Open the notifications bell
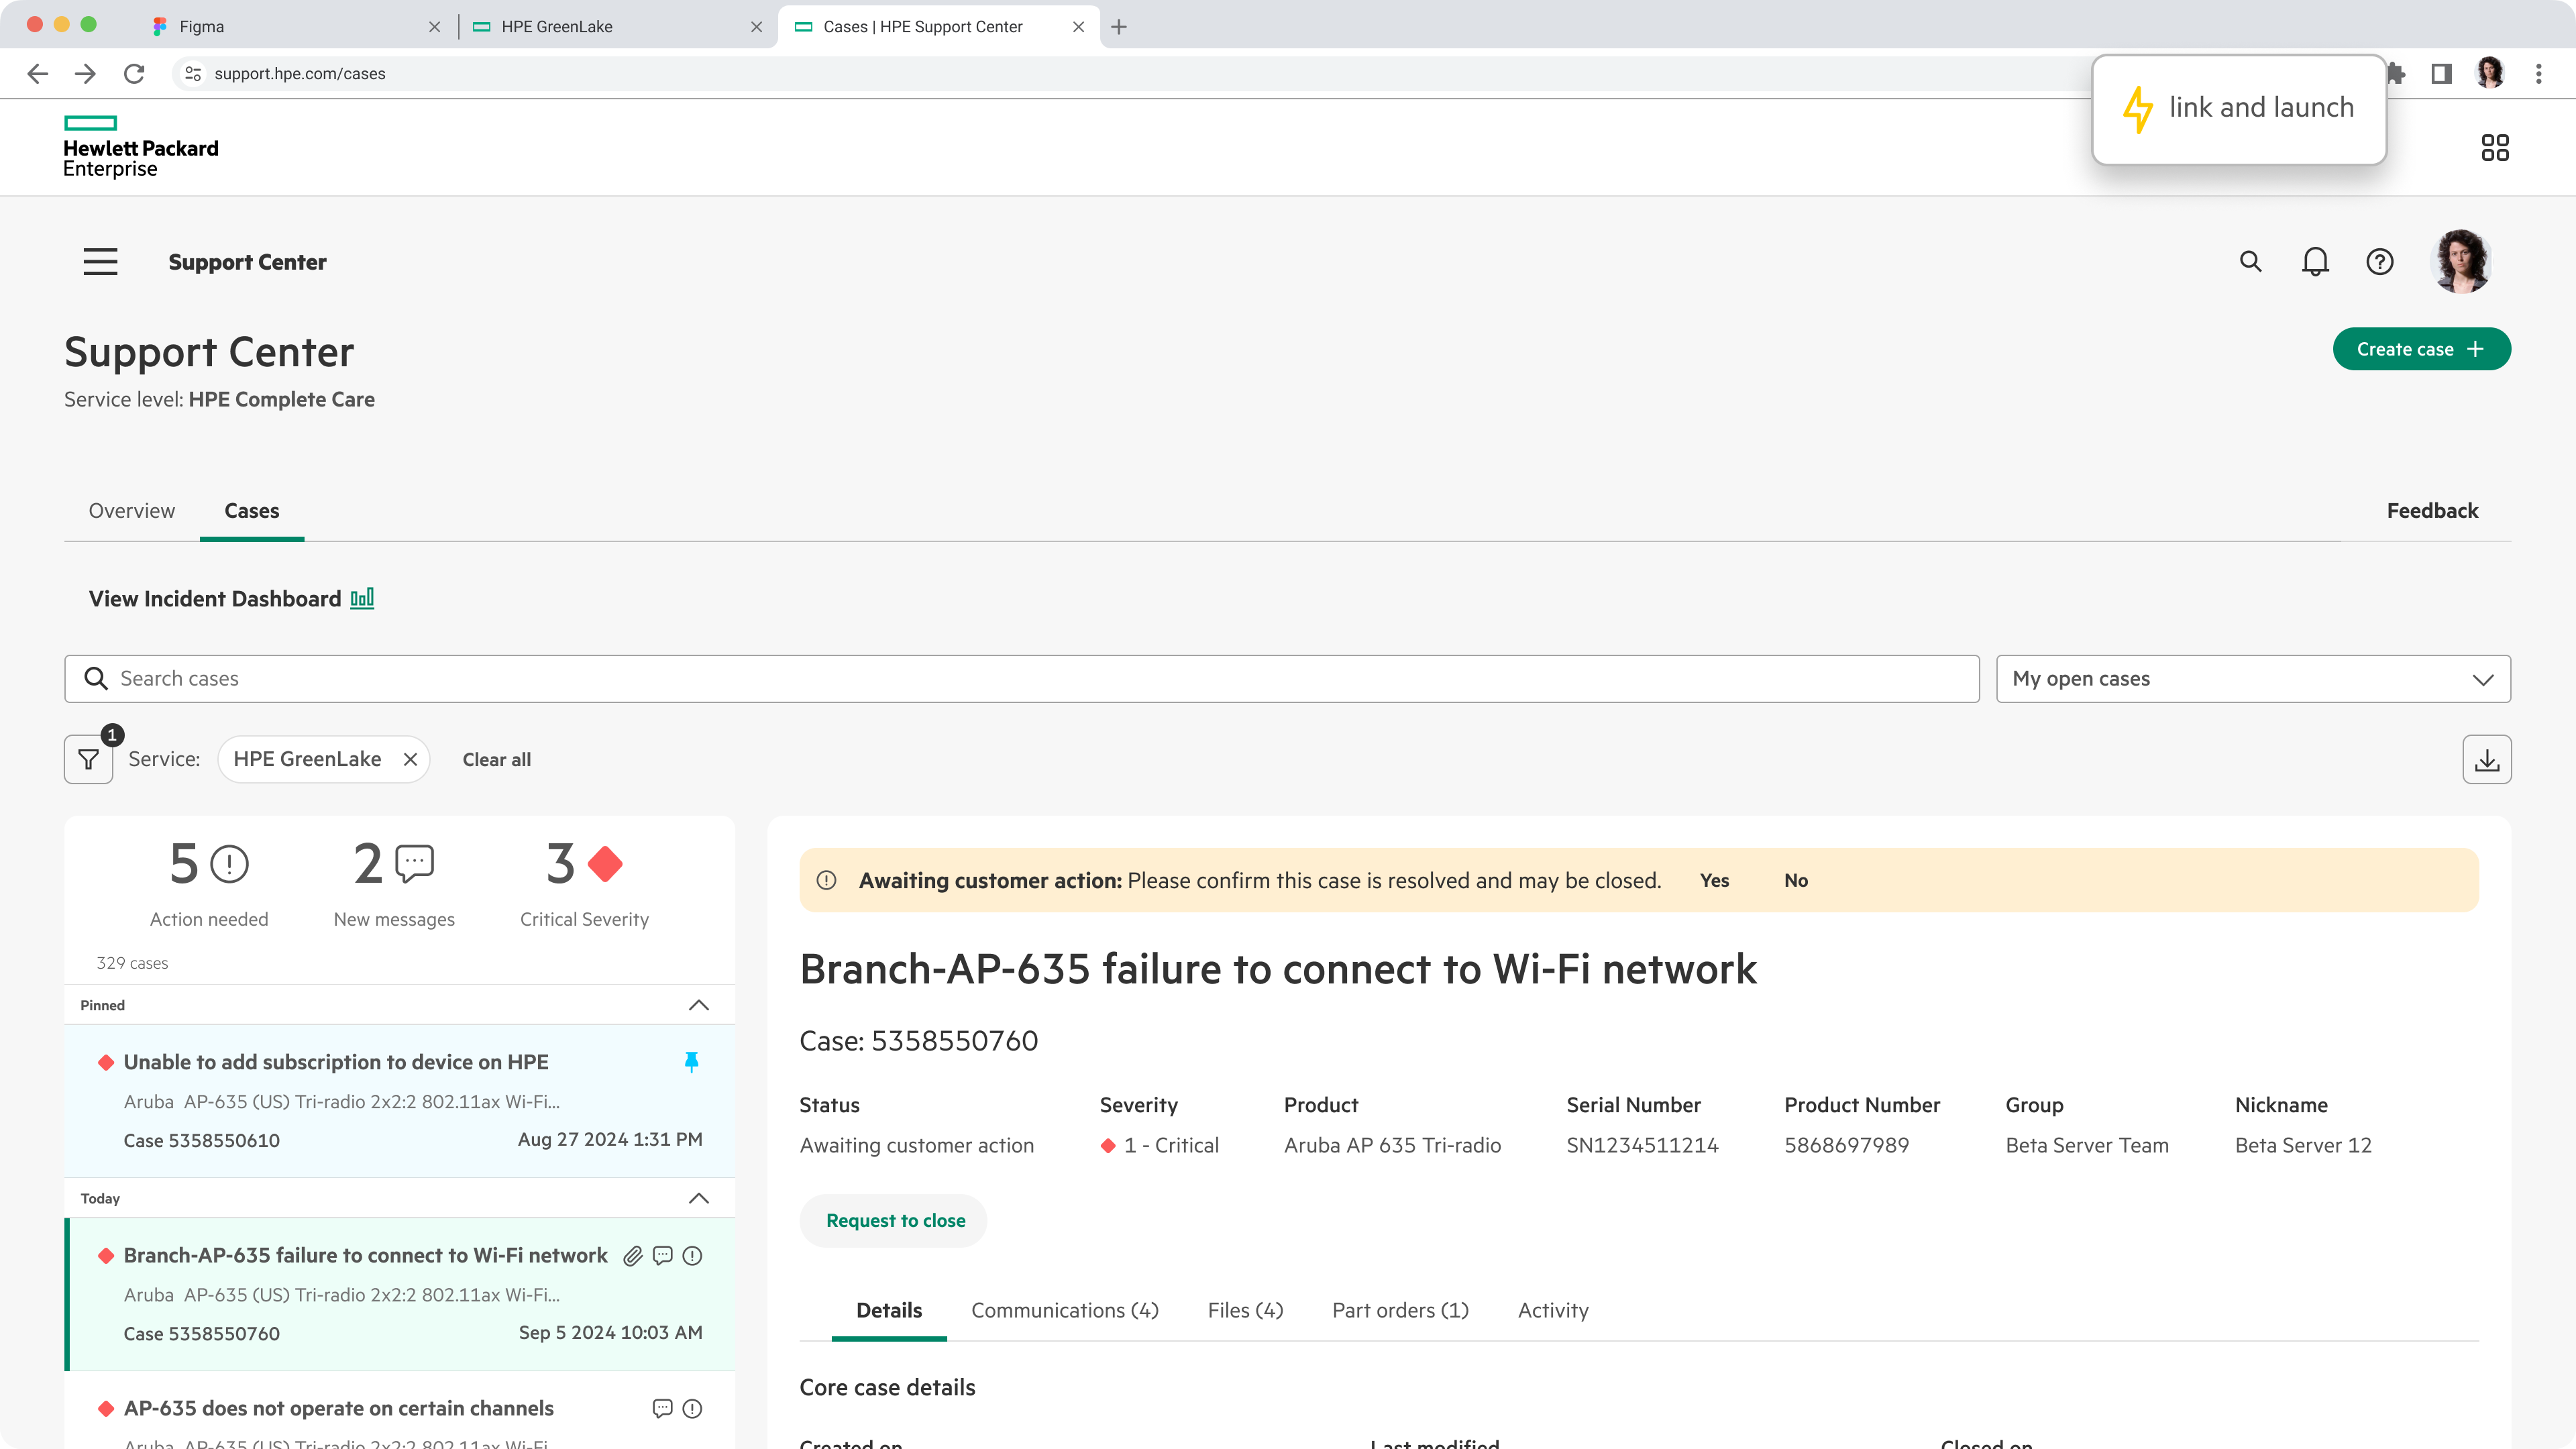 (2315, 262)
